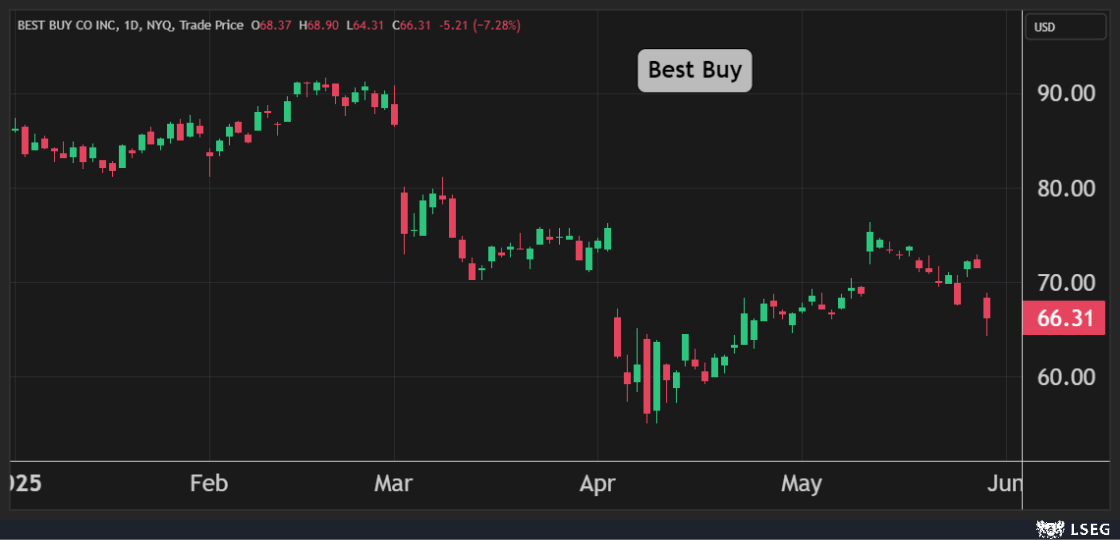Click the 60.00 price axis label
This screenshot has height=540, width=1120.
click(x=1064, y=377)
